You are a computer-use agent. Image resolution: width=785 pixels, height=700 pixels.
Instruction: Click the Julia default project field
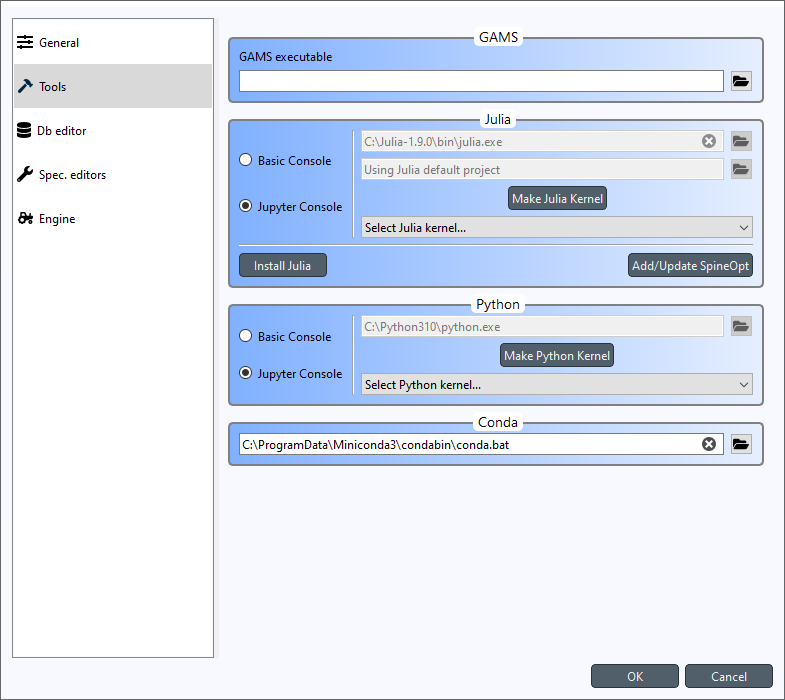tap(542, 169)
